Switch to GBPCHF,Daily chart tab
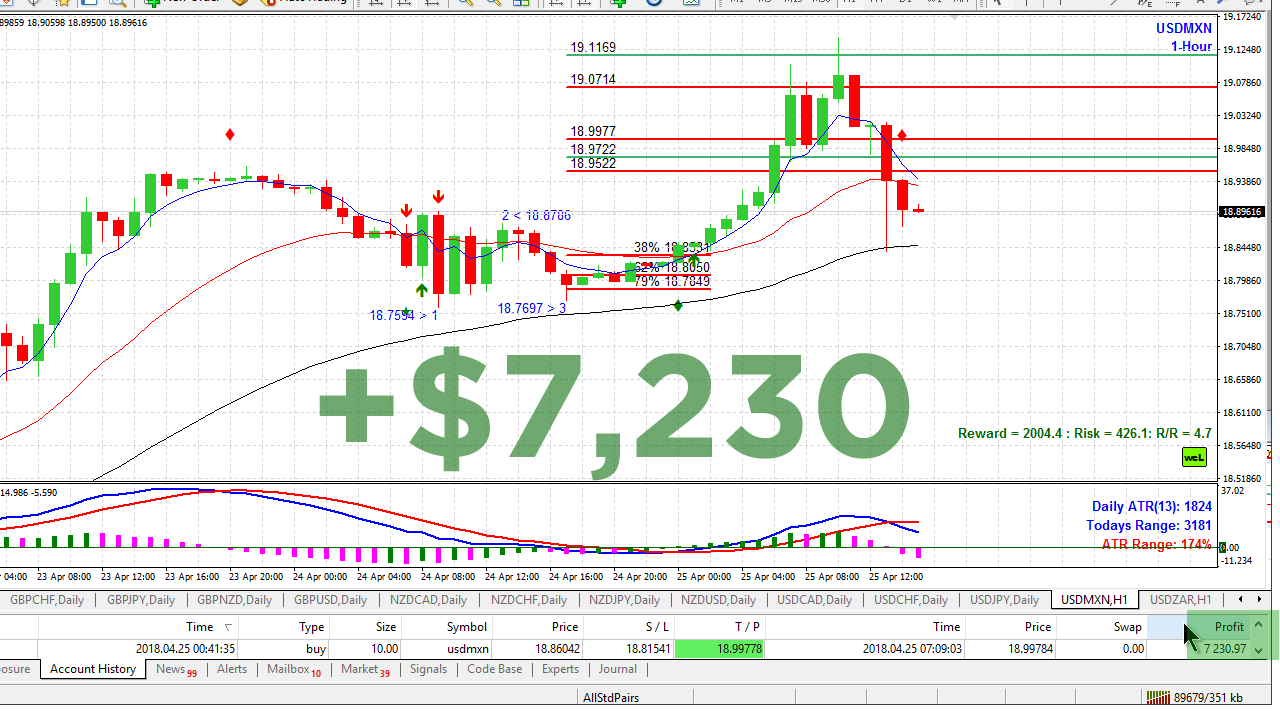The width and height of the screenshot is (1280, 721). pos(48,600)
